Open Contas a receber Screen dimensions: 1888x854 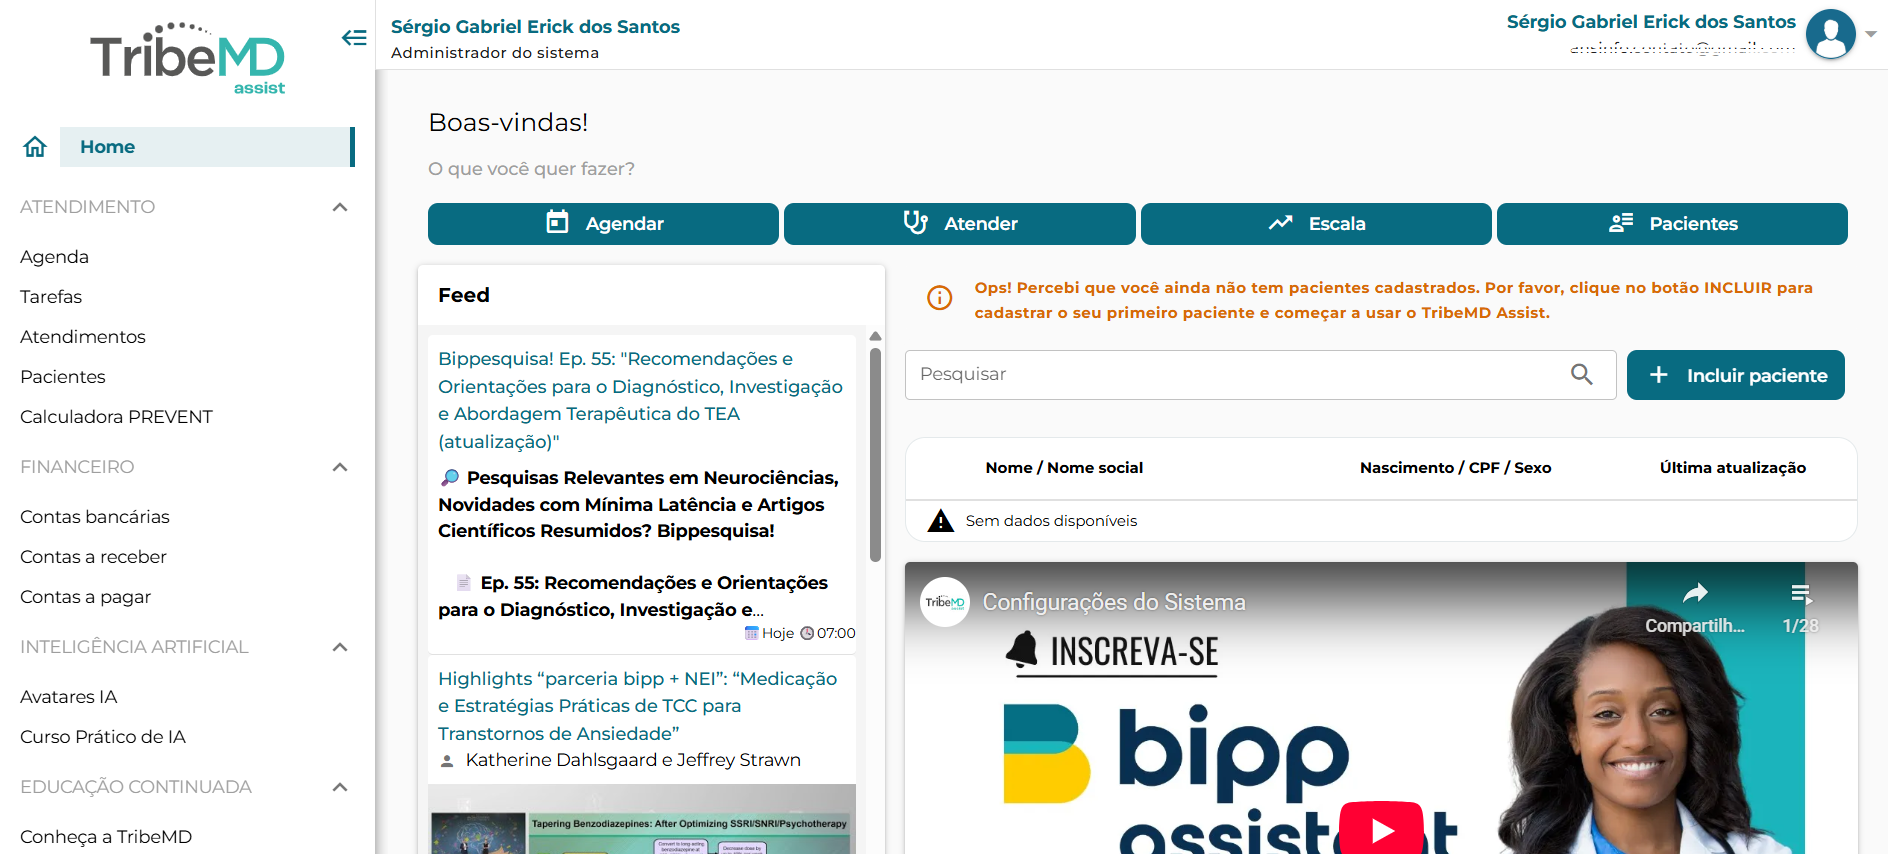93,557
